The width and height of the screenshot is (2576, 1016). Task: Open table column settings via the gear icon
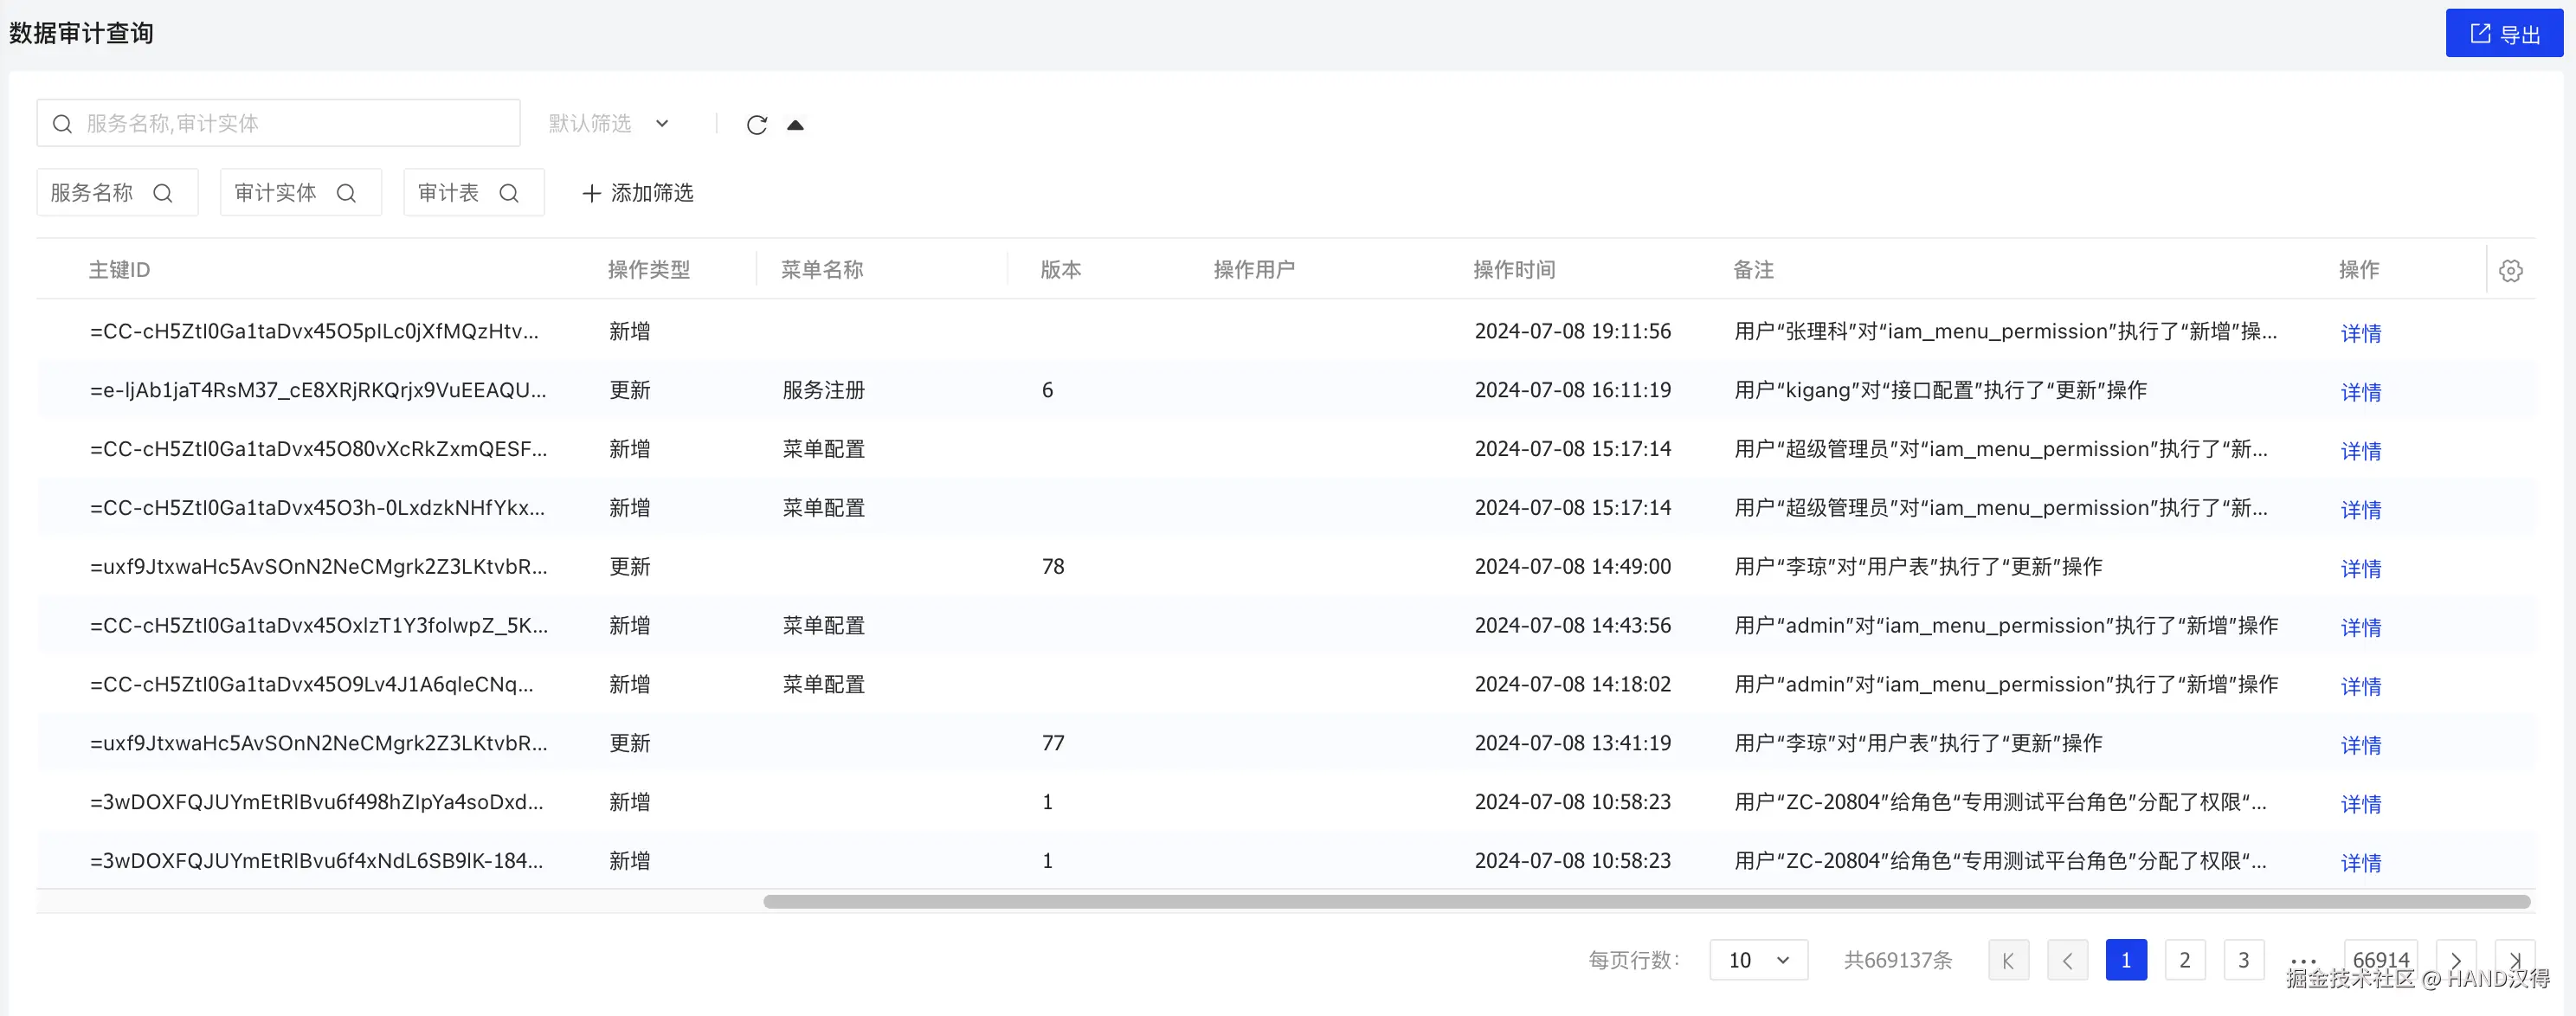pyautogui.click(x=2510, y=270)
